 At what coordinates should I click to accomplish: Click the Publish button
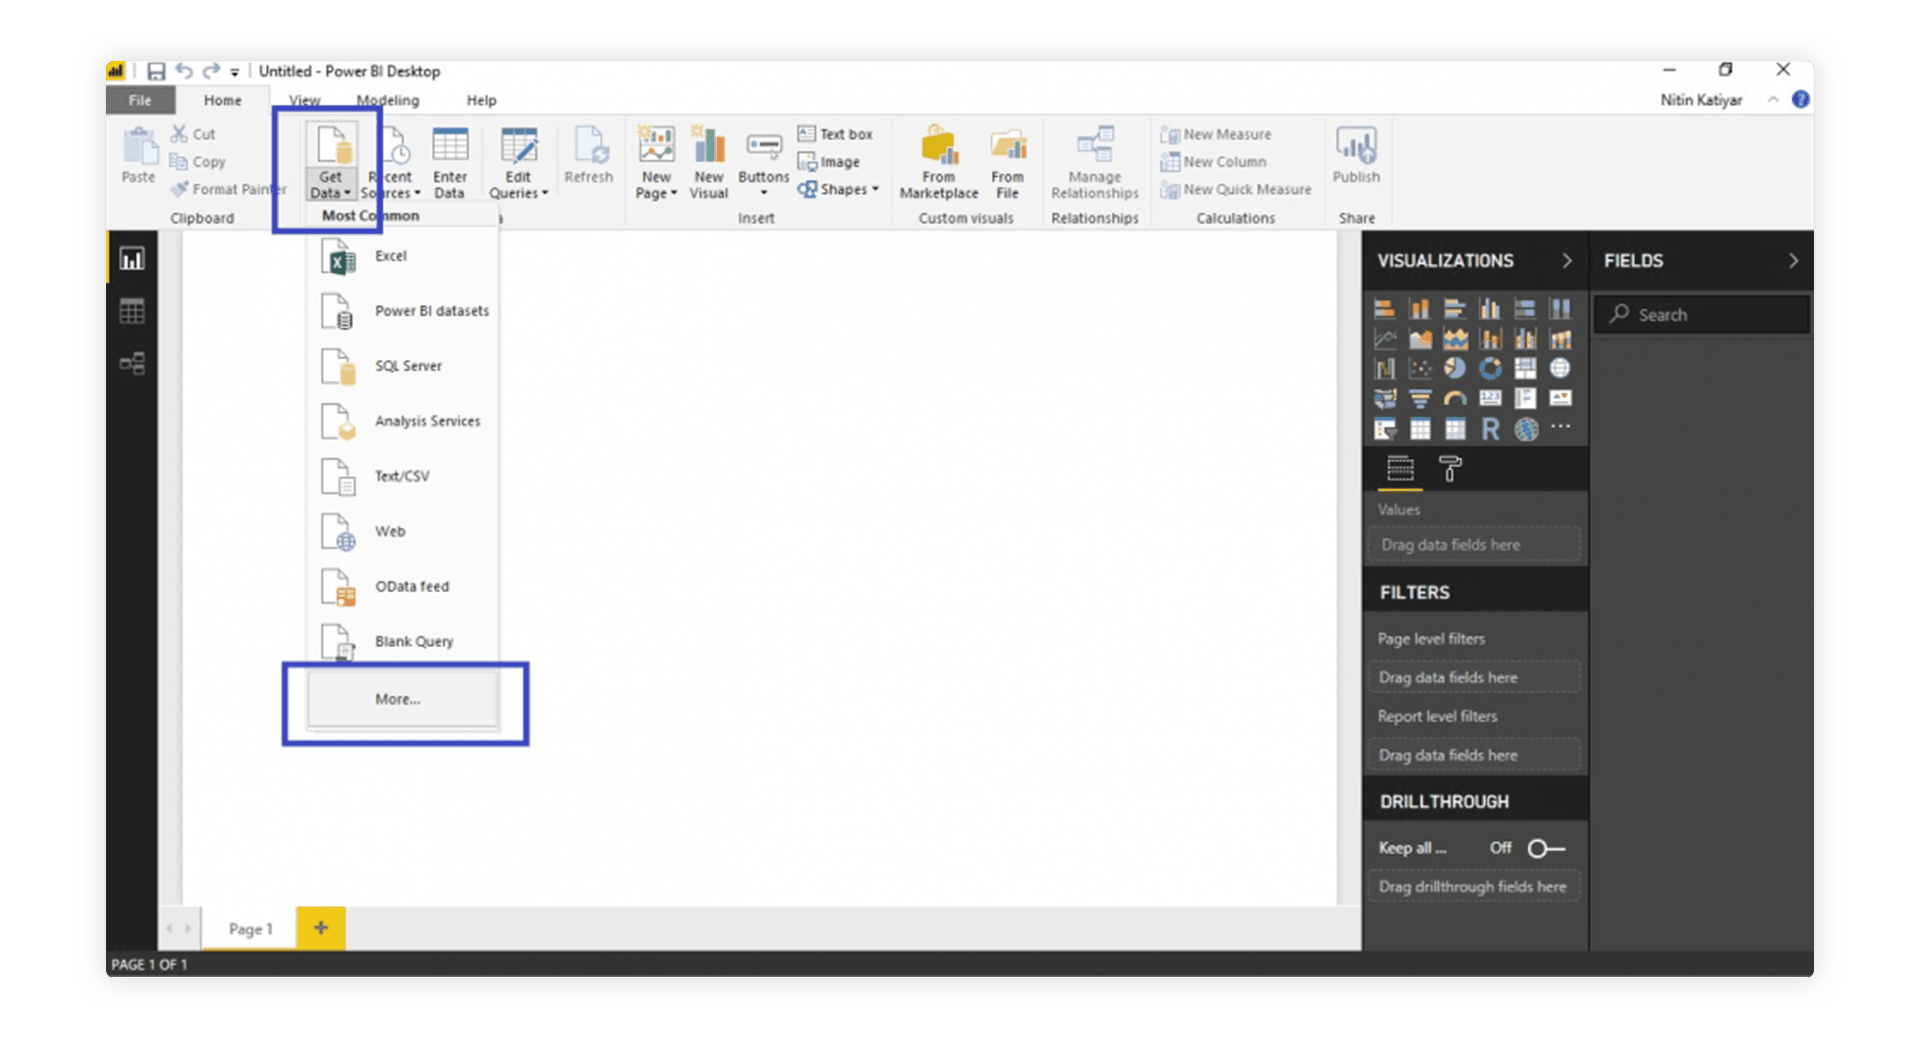coord(1356,156)
